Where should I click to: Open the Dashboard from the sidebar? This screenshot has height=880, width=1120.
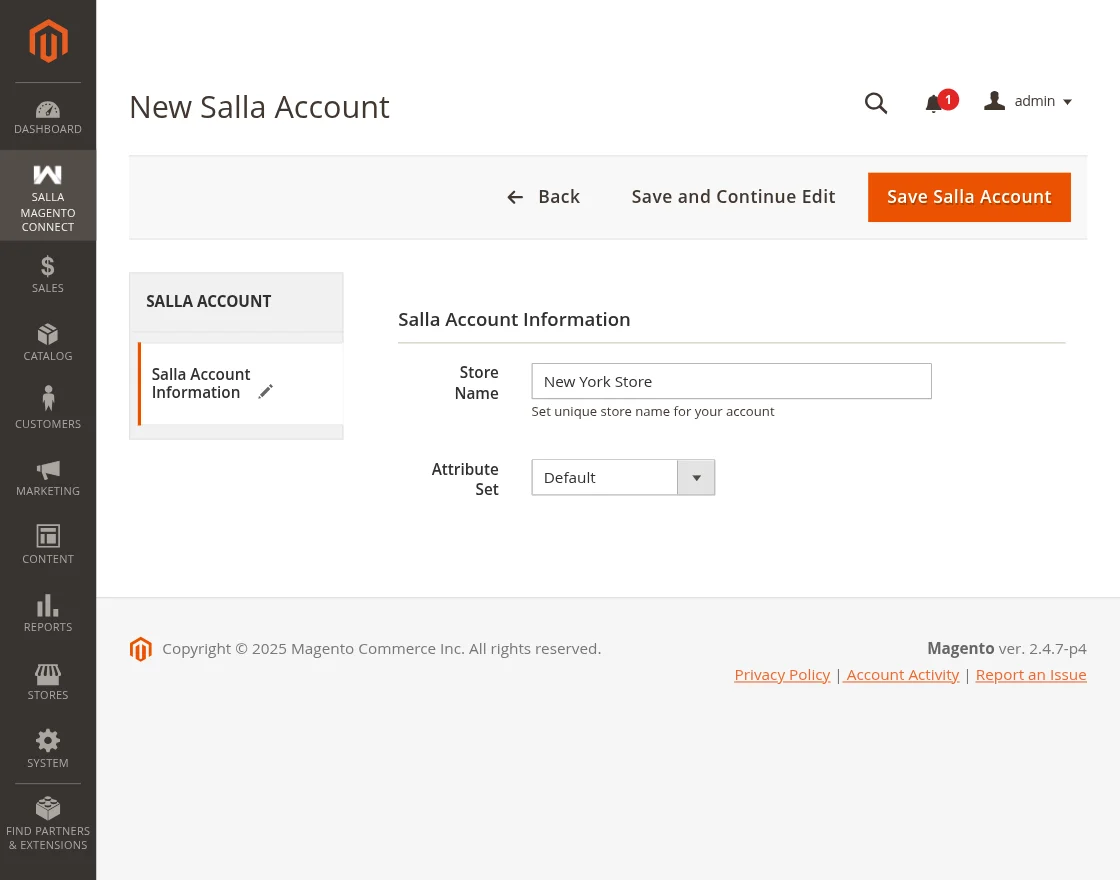tap(47, 115)
